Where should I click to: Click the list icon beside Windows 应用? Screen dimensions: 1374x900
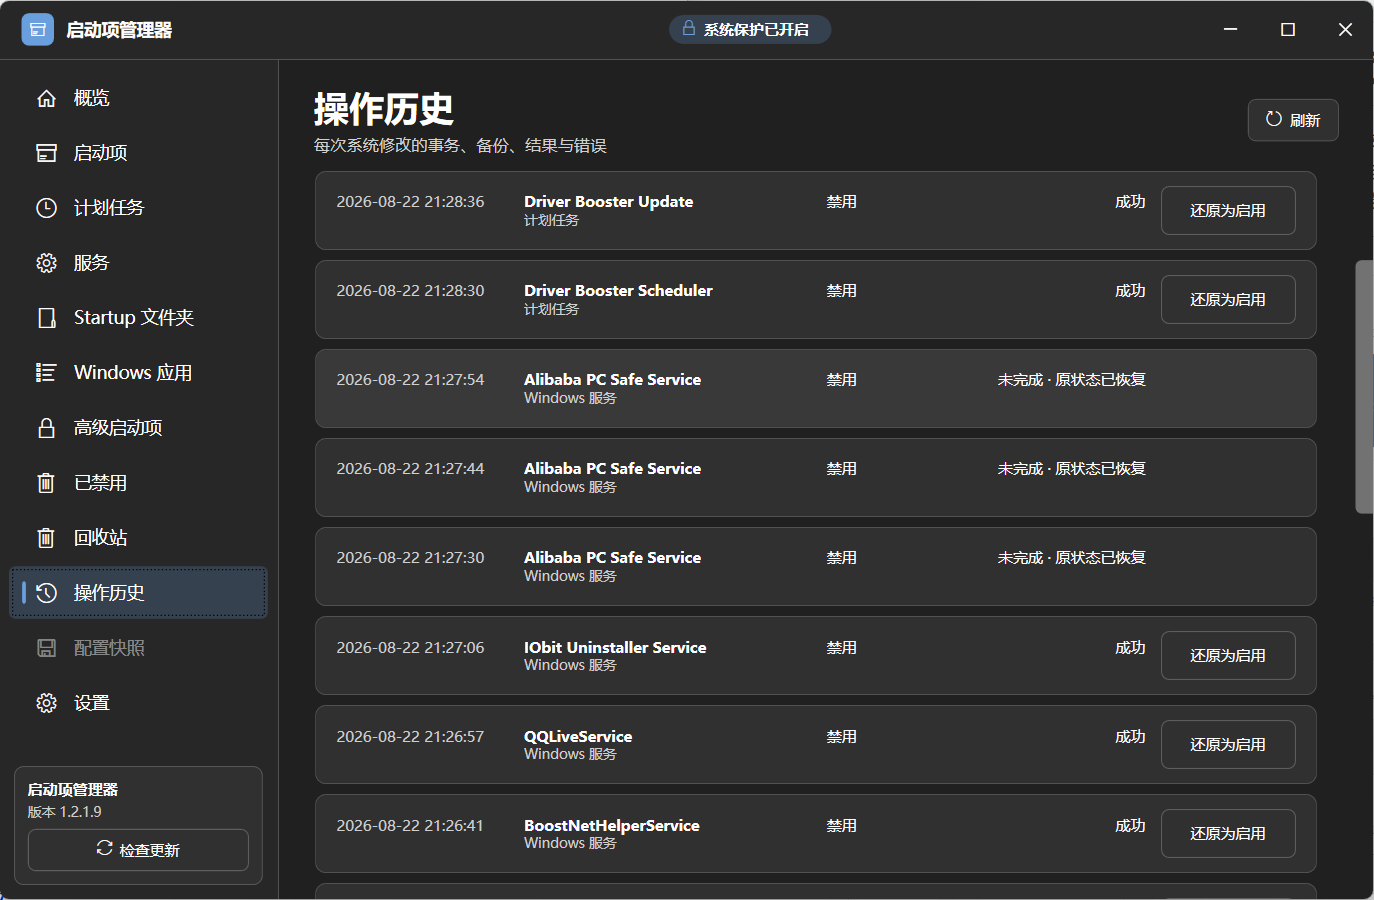[x=46, y=373]
